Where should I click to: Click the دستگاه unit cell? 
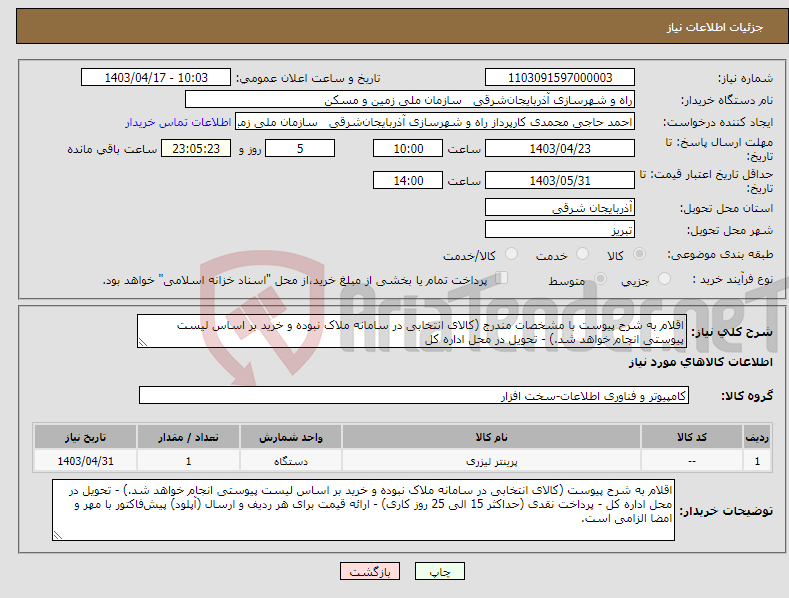click(291, 461)
